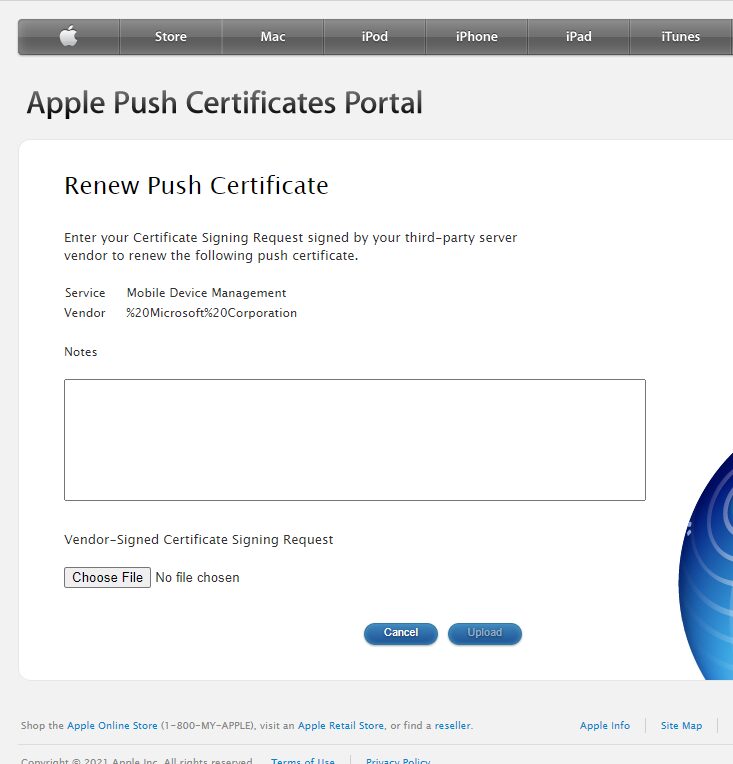Cancel the certificate renewal

click(x=400, y=633)
